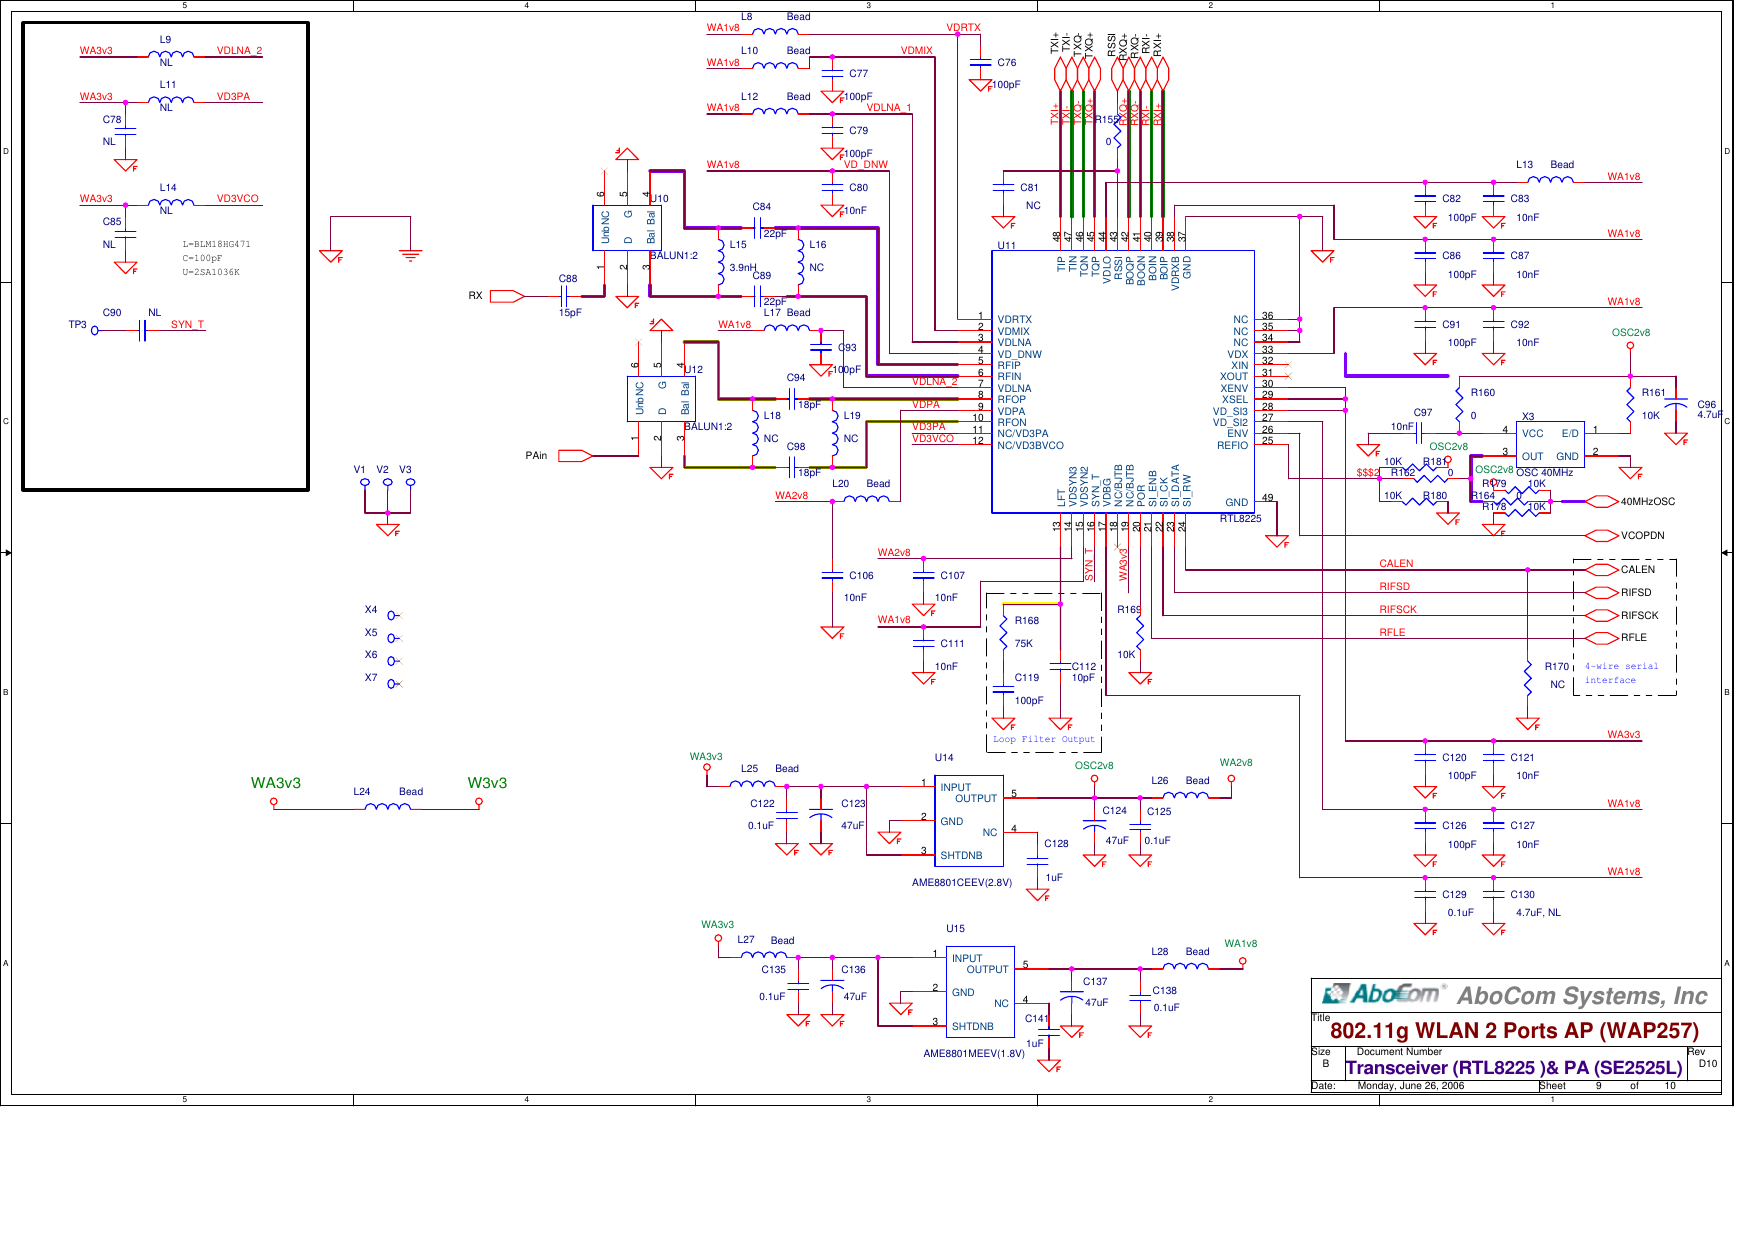Screen dimensions: 1755x1241
Task: Select the R160 resistor symbol
Action: point(1460,403)
